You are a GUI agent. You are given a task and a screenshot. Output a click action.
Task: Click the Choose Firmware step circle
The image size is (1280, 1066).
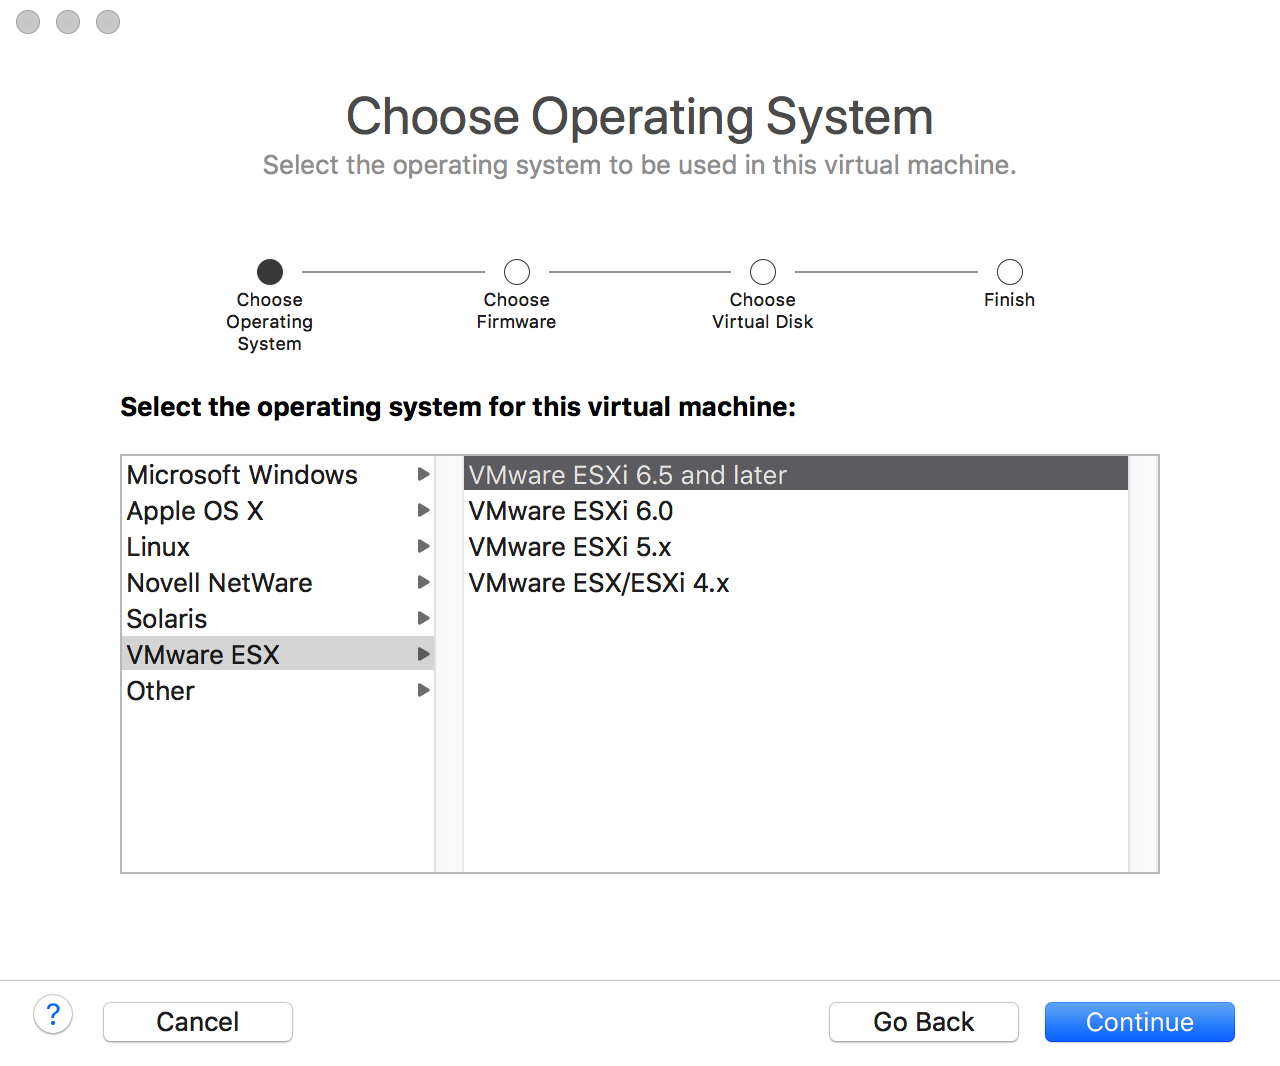click(x=517, y=272)
